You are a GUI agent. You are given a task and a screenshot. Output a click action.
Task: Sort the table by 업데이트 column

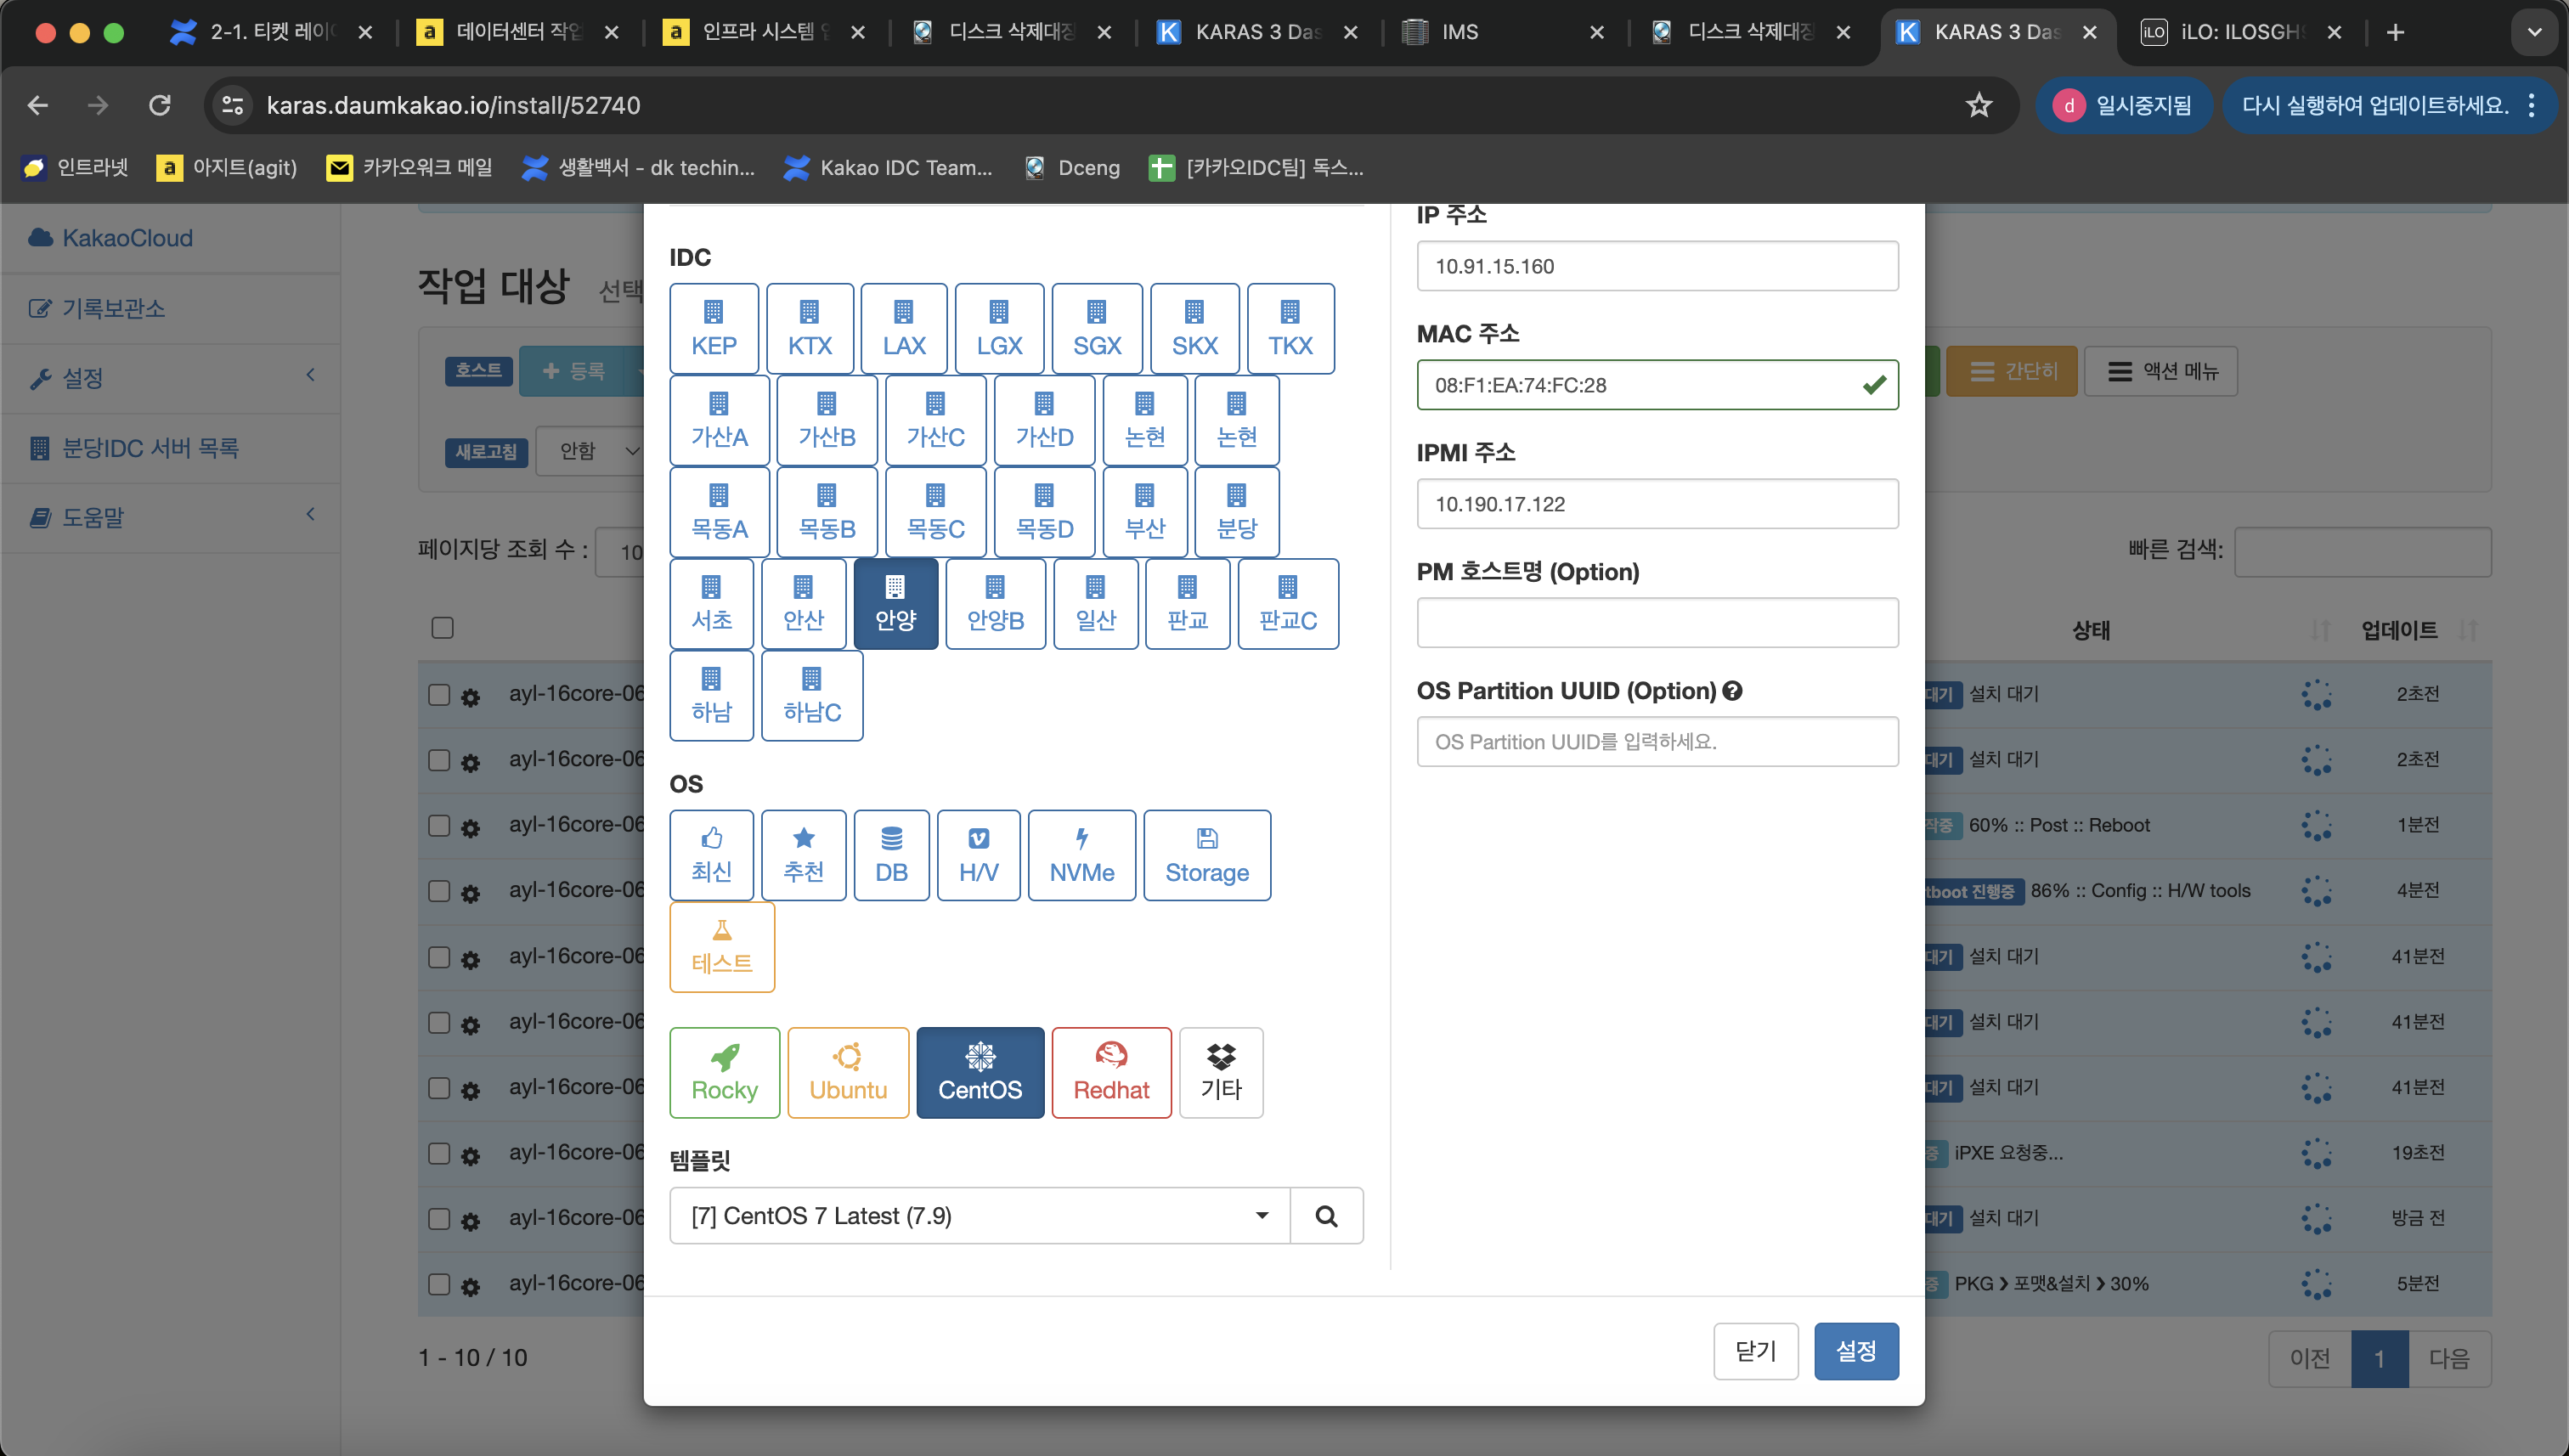click(x=2418, y=630)
